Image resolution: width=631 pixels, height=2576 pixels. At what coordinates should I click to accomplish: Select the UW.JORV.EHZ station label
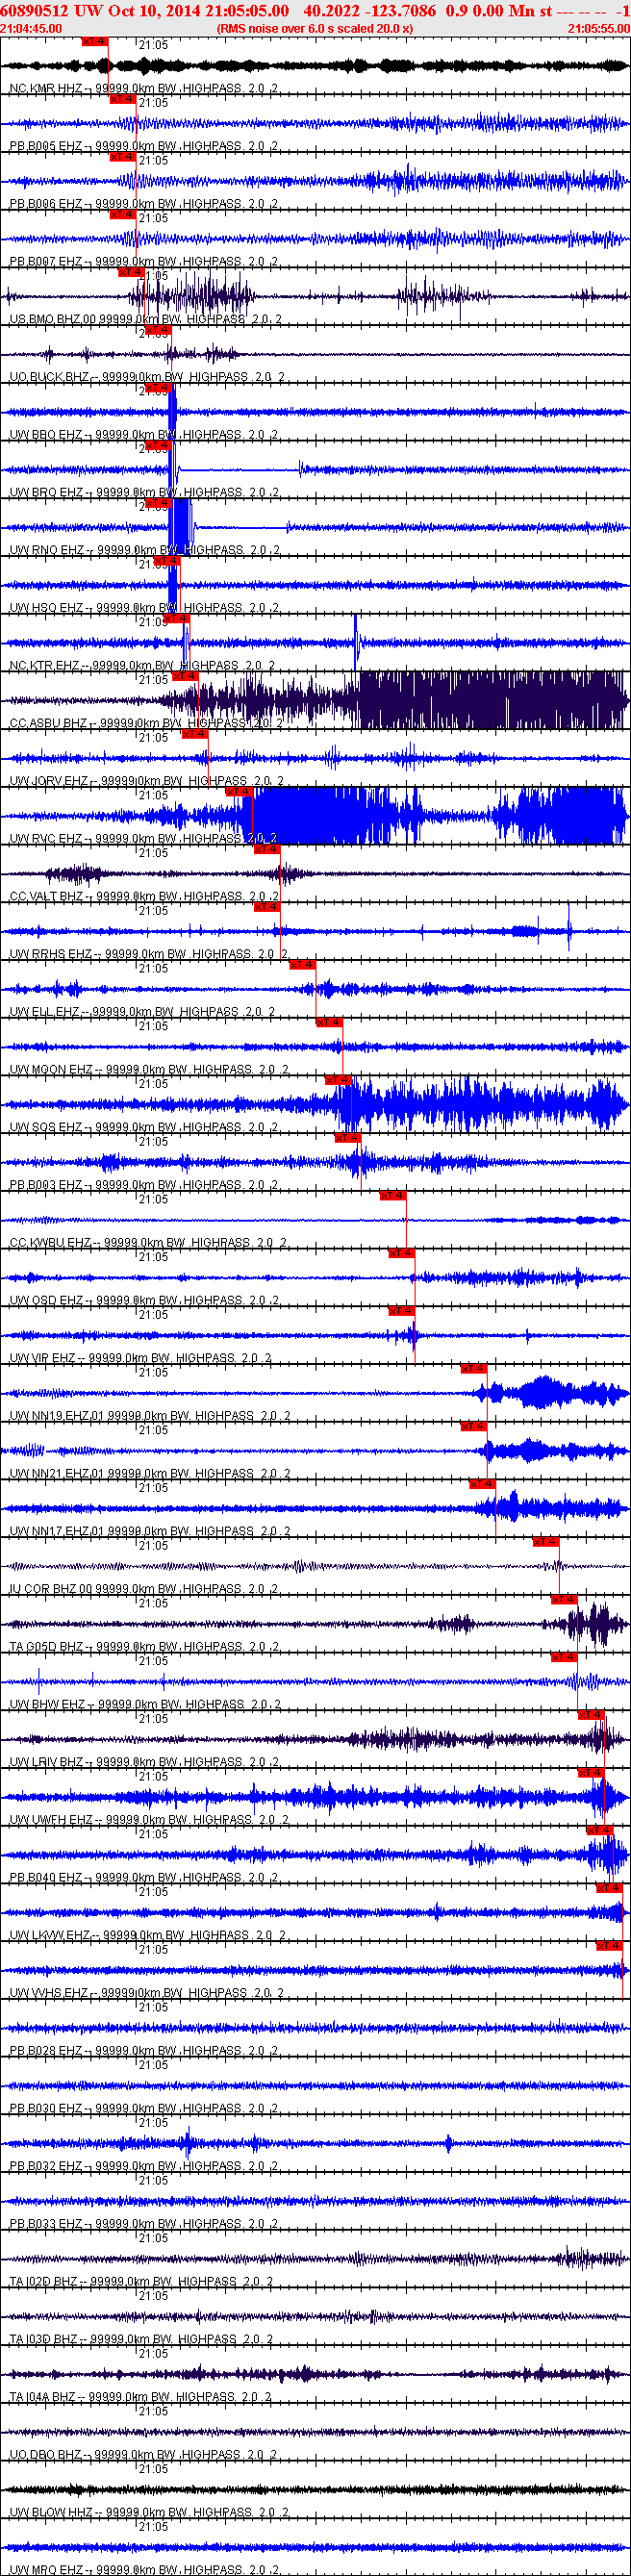[x=147, y=782]
